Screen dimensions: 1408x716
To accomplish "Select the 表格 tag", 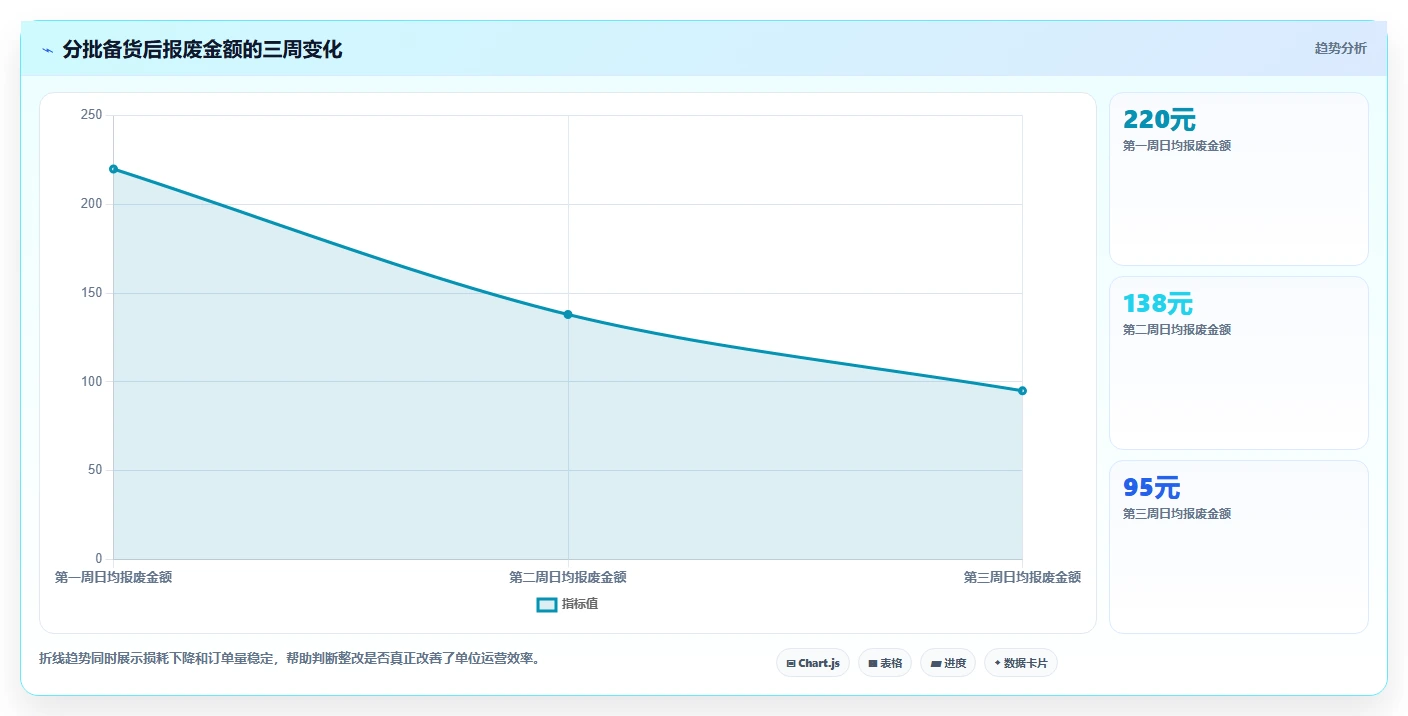I will coord(885,663).
